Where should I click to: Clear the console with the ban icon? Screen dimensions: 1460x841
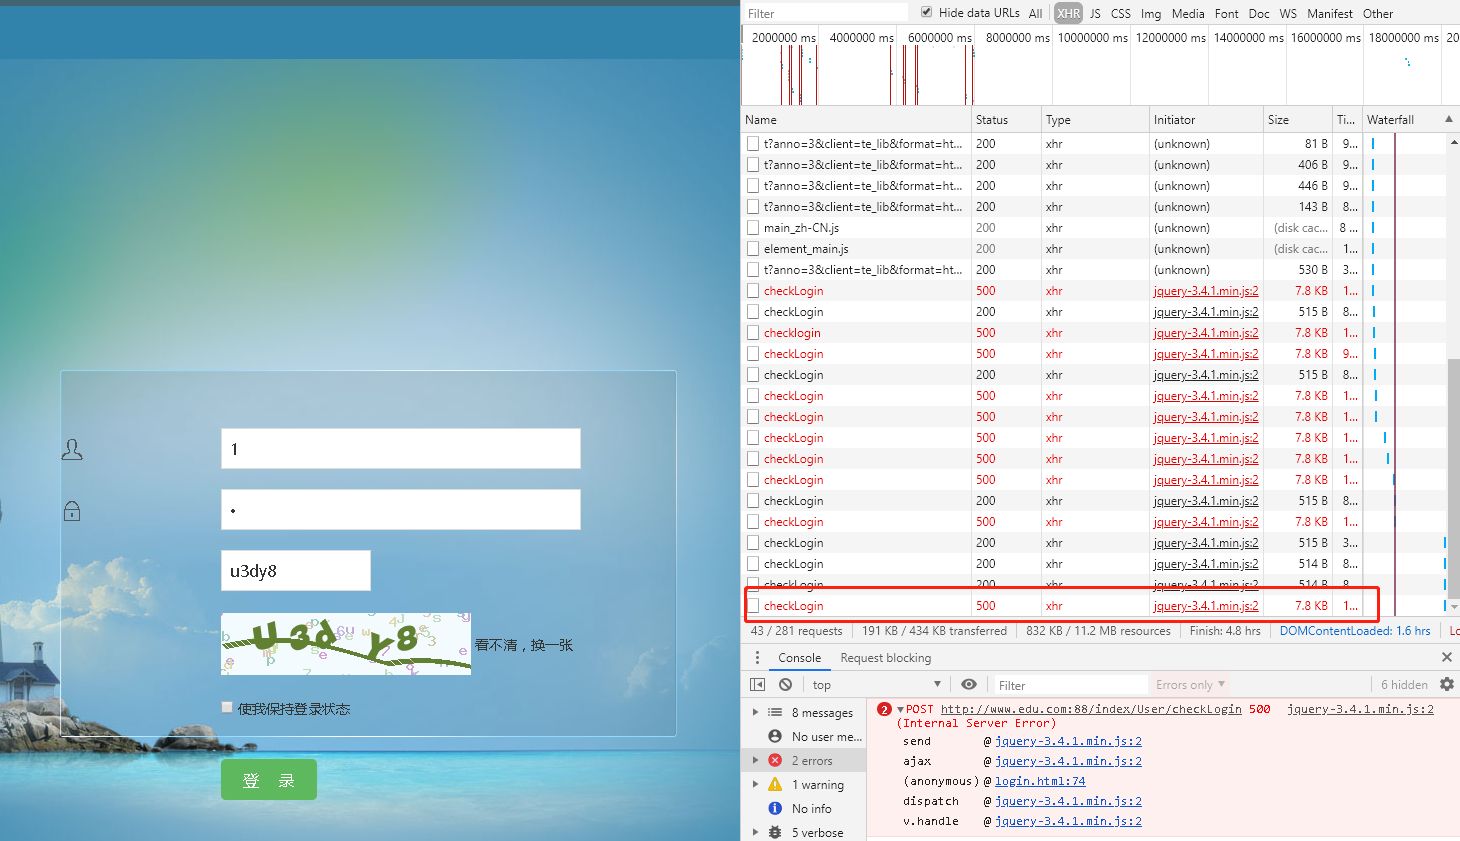pos(786,685)
